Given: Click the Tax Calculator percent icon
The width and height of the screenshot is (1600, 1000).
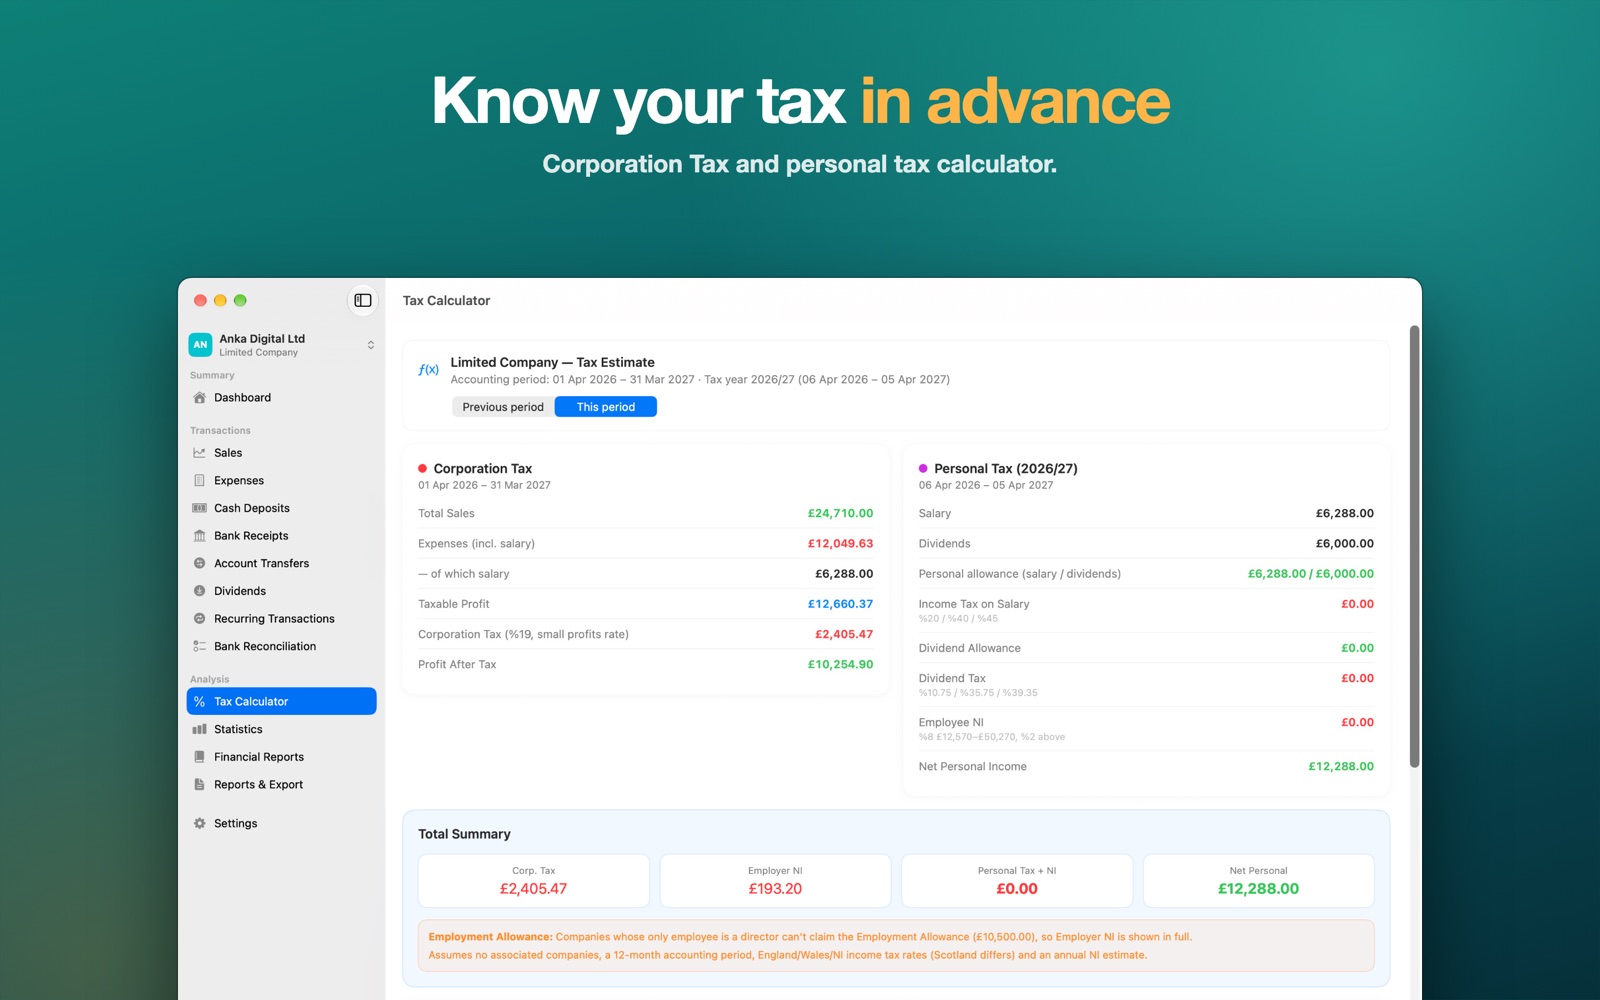Looking at the screenshot, I should (199, 702).
